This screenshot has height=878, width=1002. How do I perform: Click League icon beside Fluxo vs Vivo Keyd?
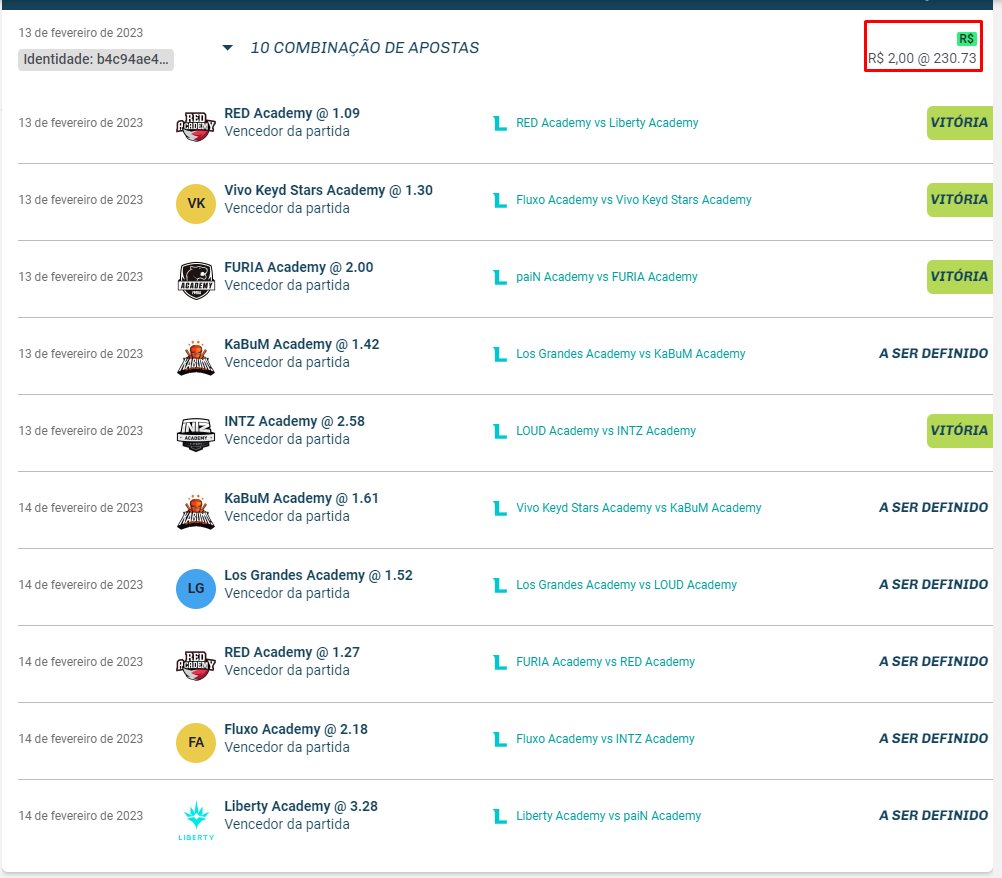[500, 200]
